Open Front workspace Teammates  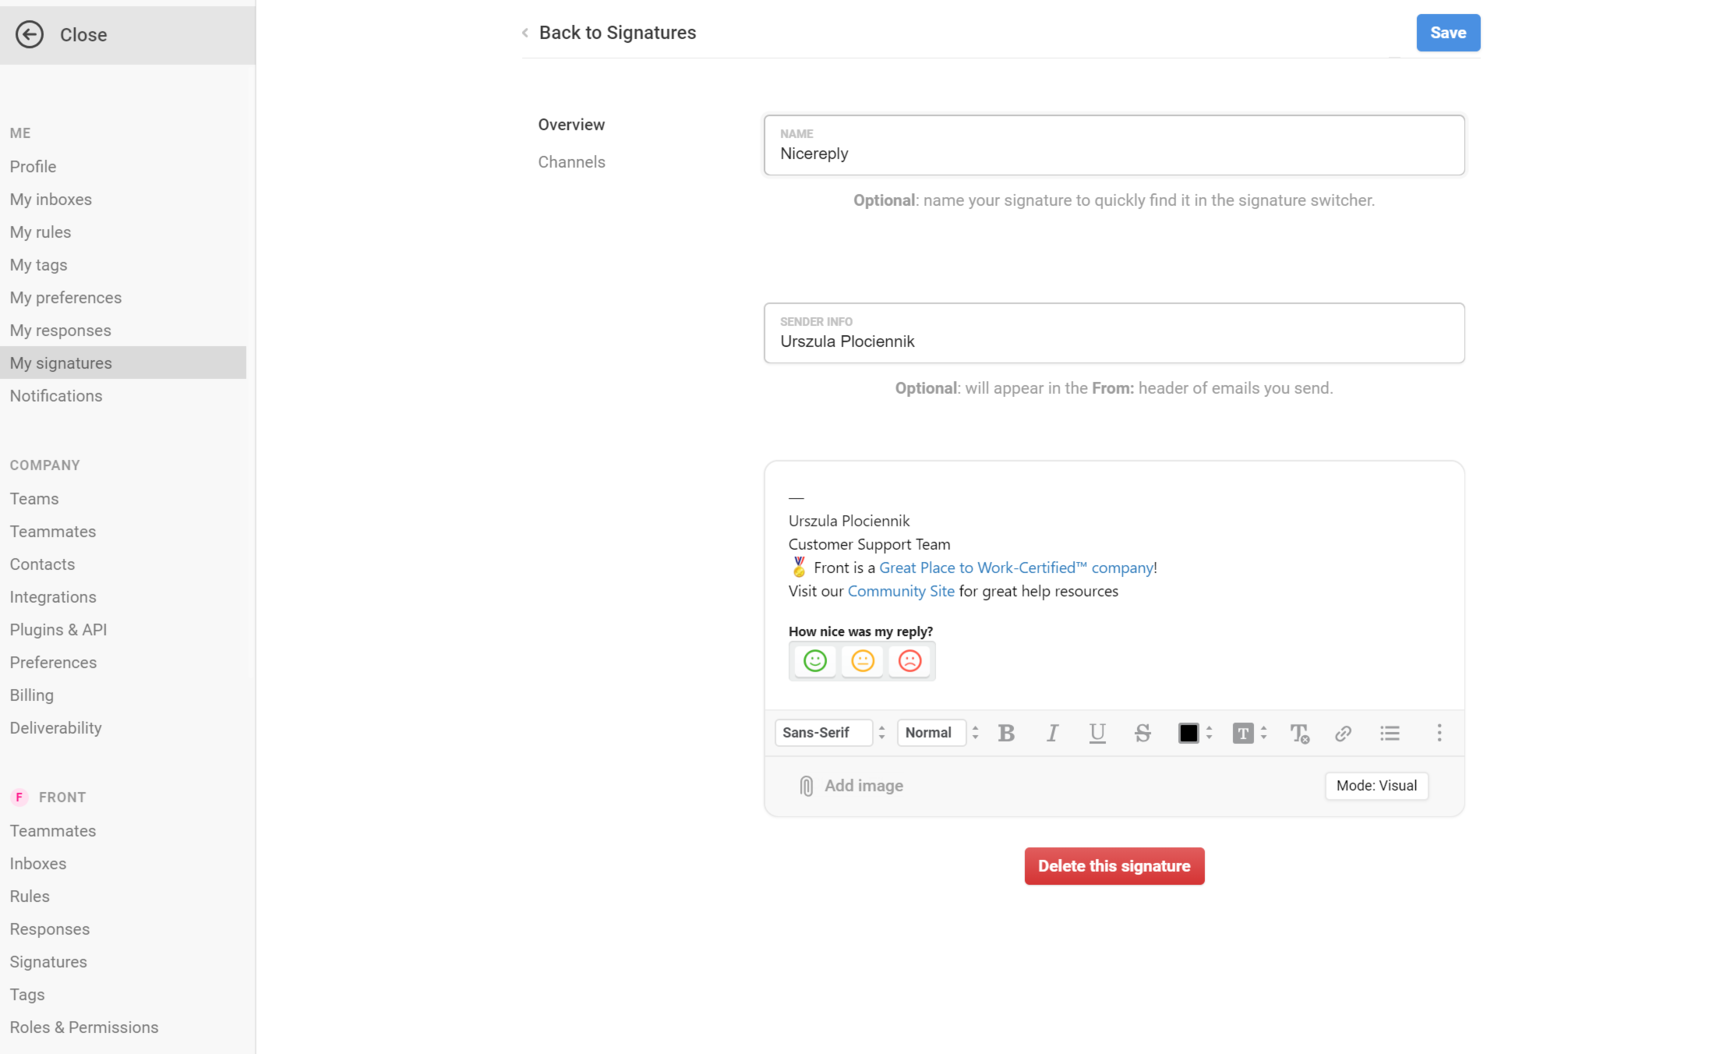53,831
